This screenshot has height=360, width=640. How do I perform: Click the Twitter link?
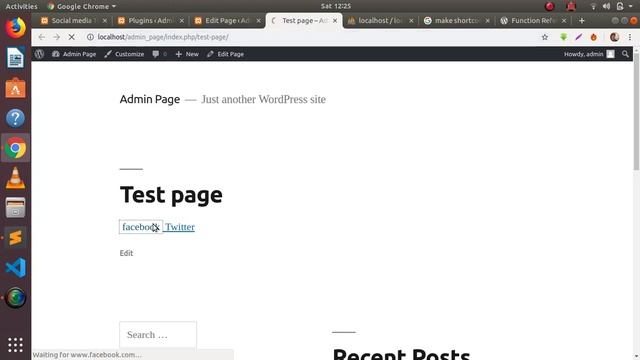[180, 227]
